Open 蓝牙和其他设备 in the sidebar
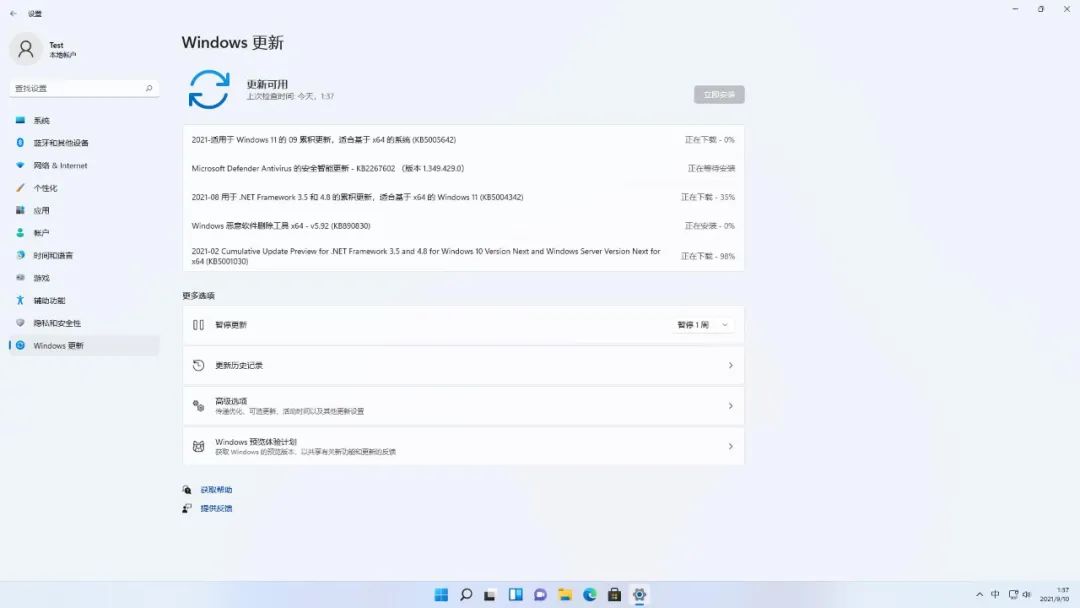This screenshot has height=608, width=1080. pos(84,143)
